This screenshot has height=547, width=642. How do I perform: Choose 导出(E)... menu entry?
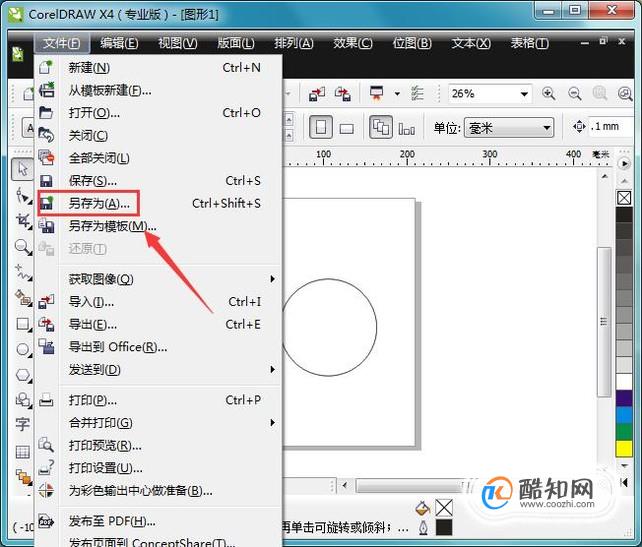[x=159, y=325]
